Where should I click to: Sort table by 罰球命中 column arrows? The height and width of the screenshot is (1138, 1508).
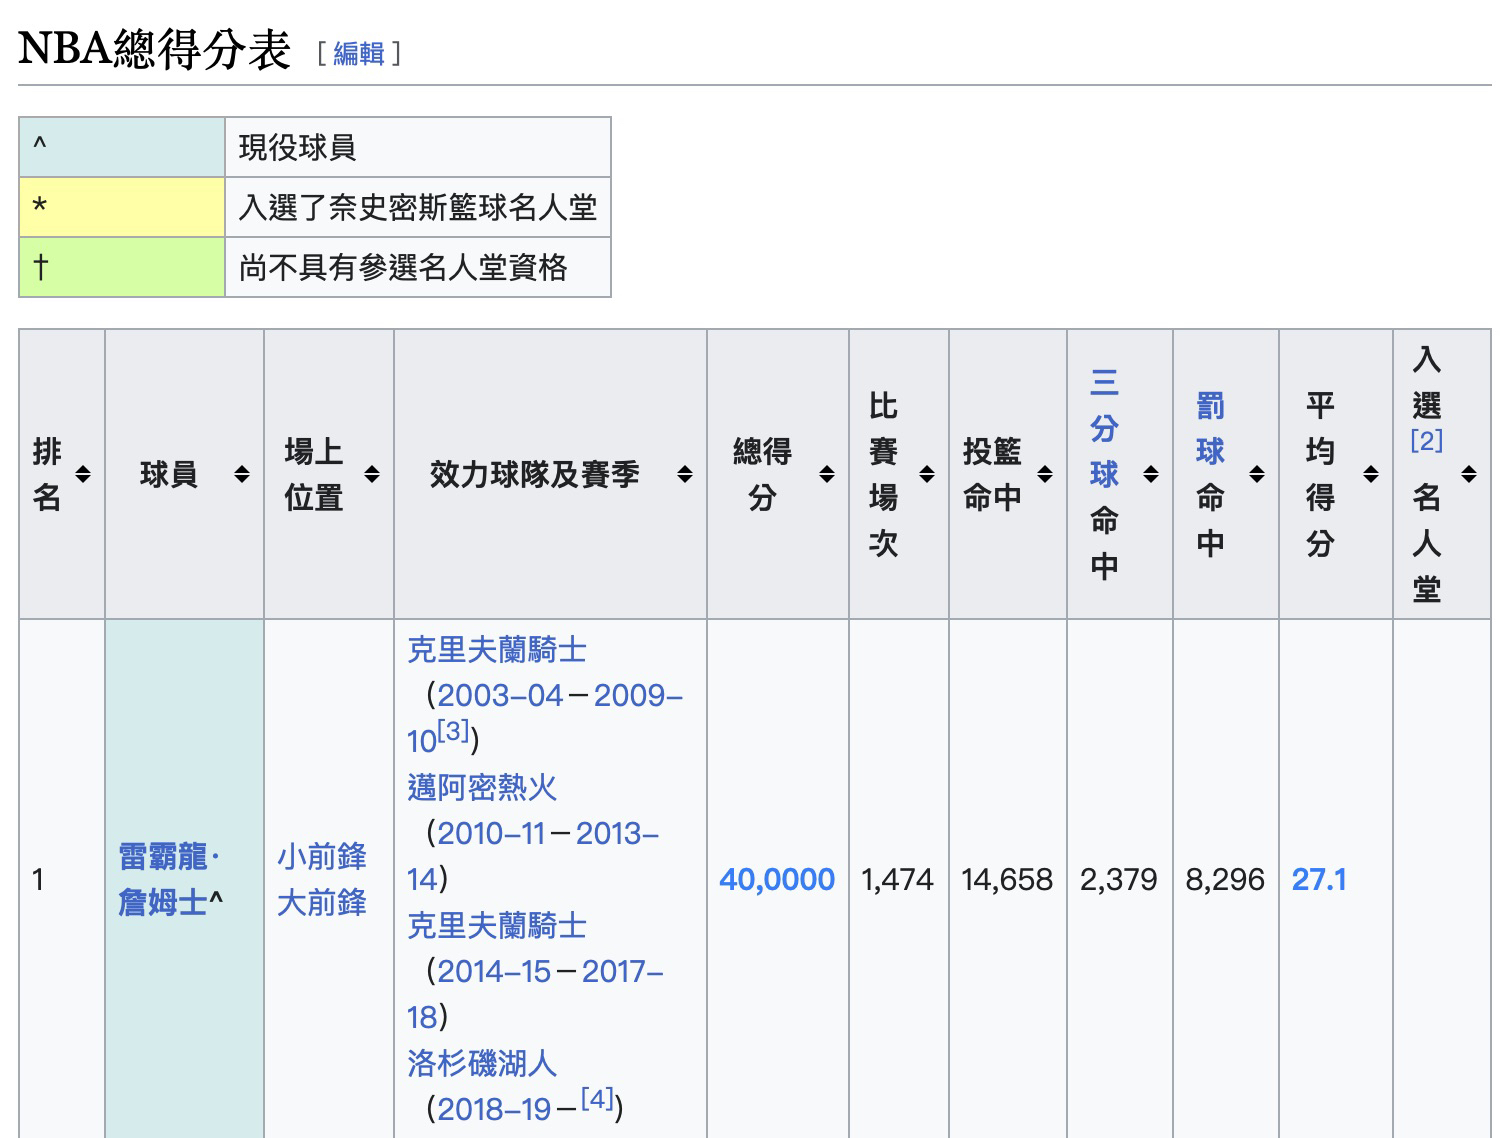click(x=1257, y=474)
